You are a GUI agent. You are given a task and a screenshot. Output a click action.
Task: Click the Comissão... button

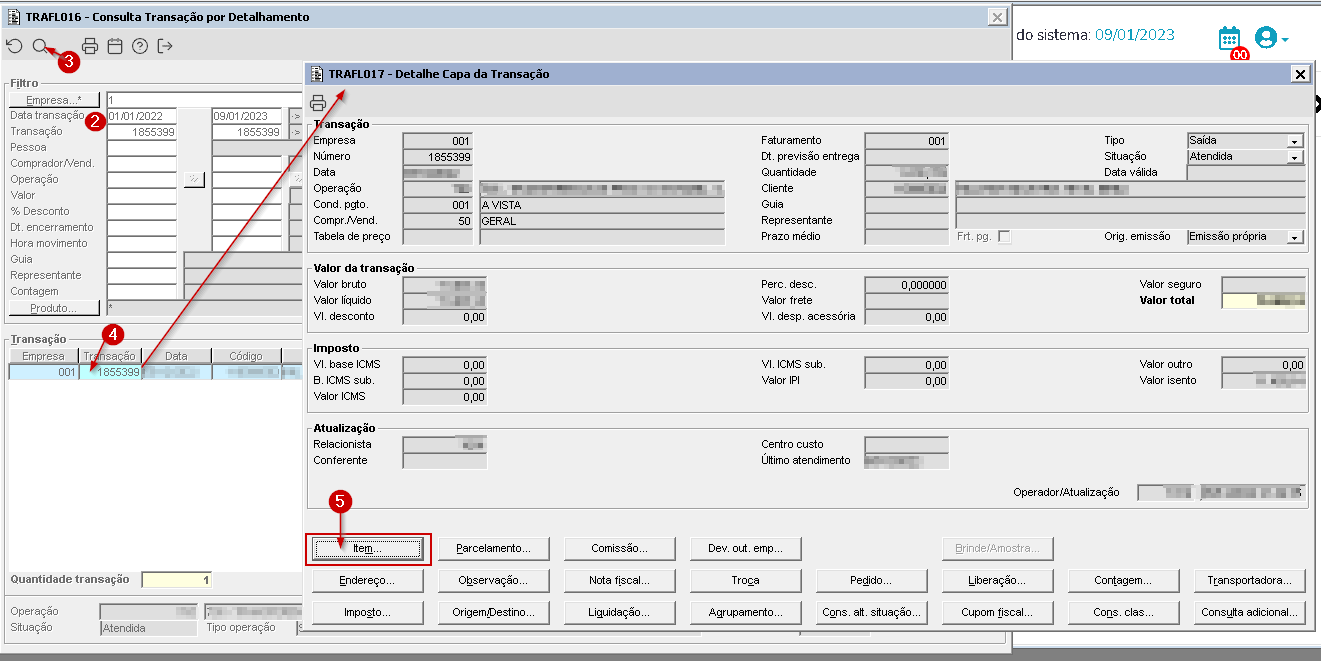tap(620, 549)
